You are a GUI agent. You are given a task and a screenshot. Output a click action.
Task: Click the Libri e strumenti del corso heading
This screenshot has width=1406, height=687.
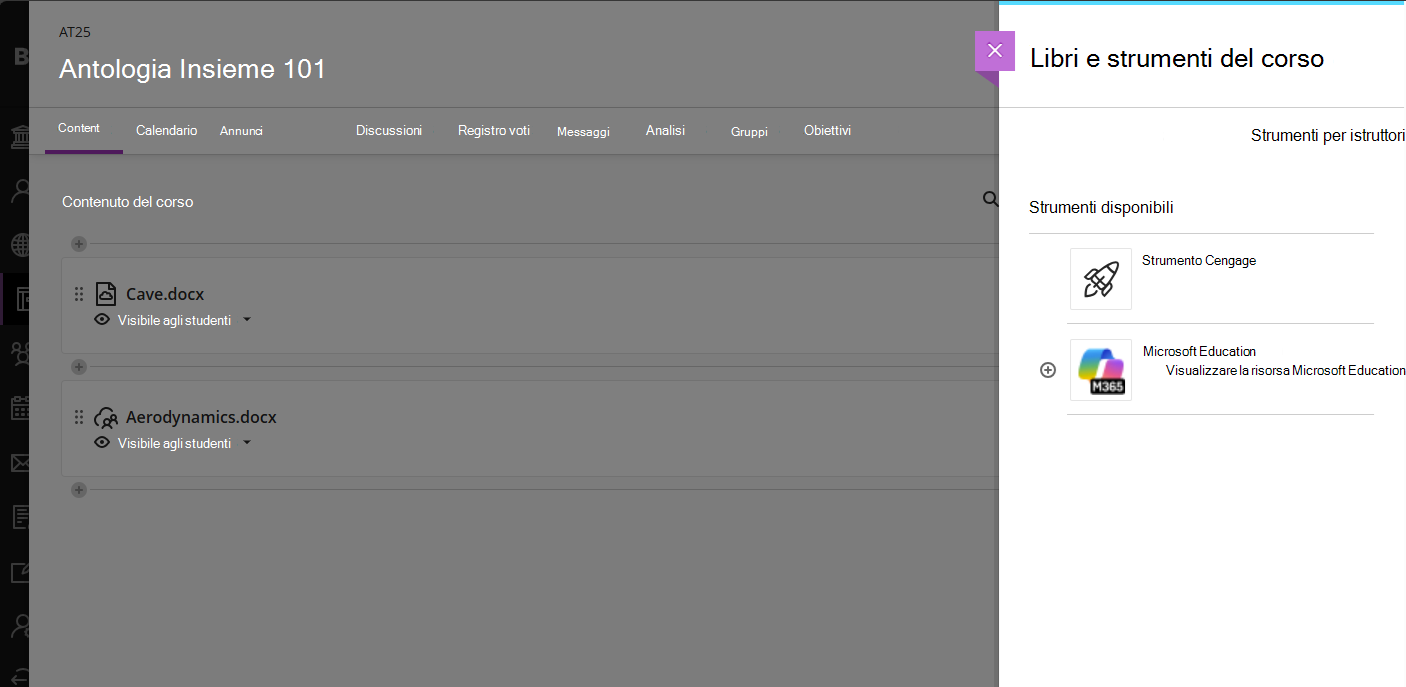(x=1177, y=58)
